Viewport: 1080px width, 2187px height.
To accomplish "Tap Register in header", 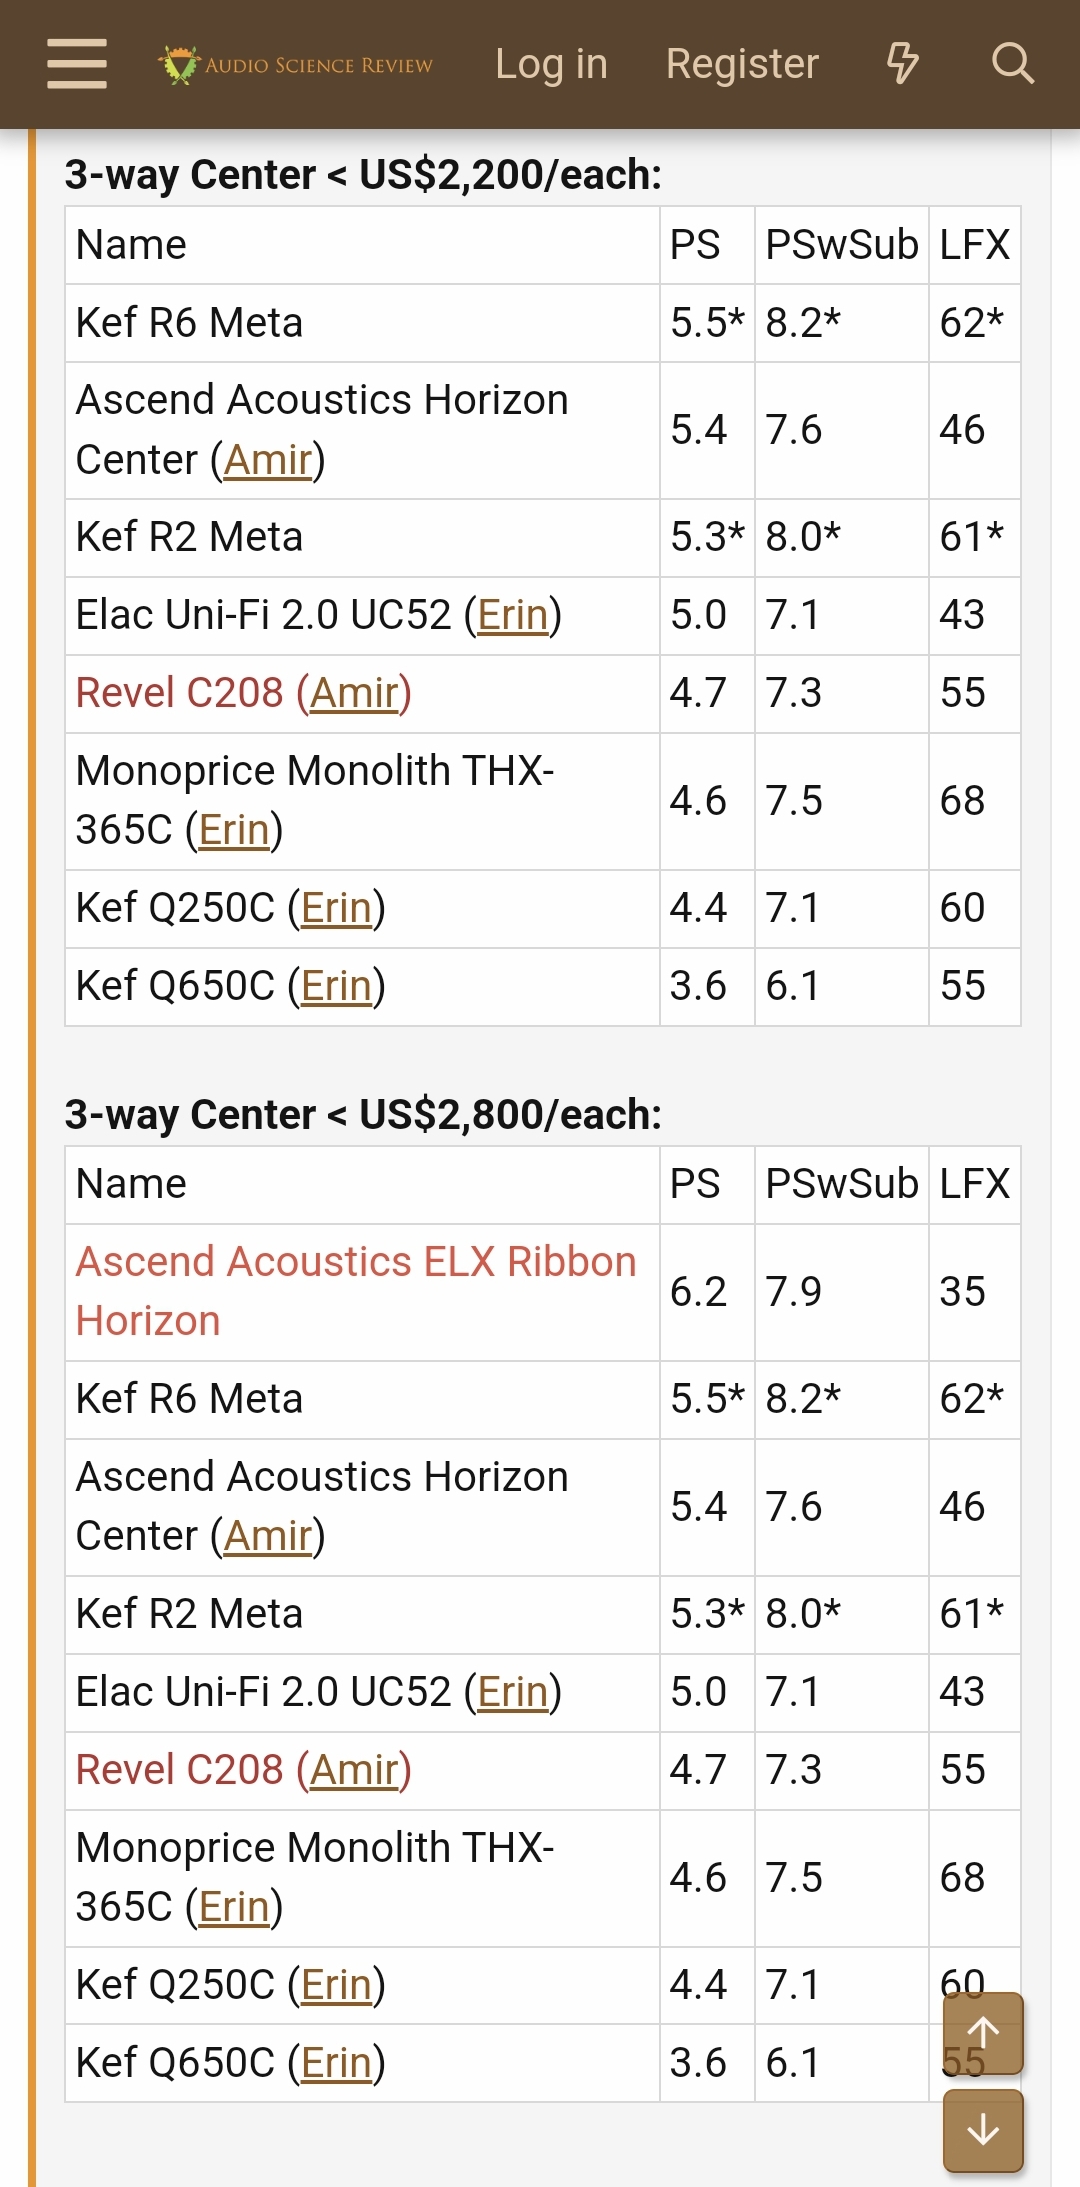I will tap(742, 64).
